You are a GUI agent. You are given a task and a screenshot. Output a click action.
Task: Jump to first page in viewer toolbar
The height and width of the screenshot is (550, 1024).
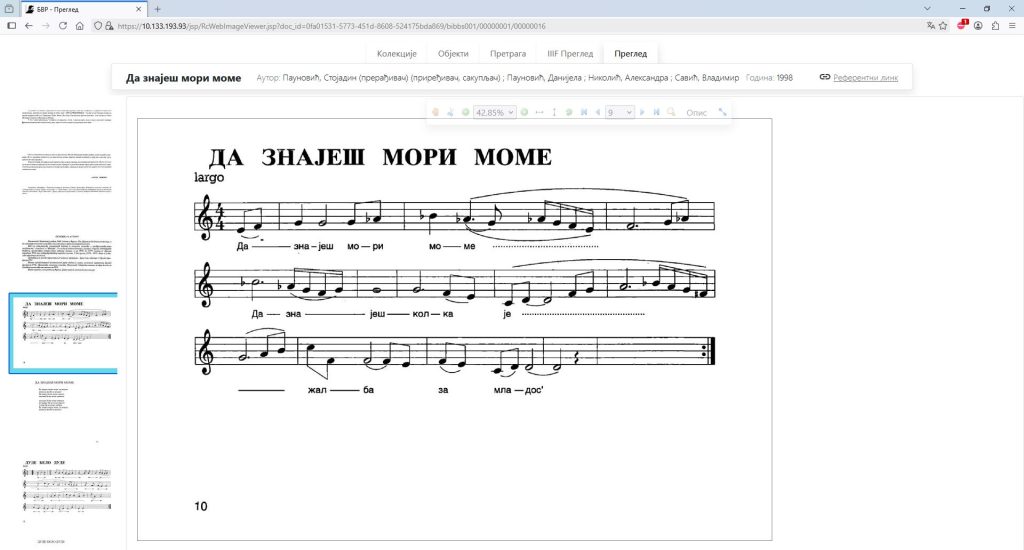[x=584, y=112]
